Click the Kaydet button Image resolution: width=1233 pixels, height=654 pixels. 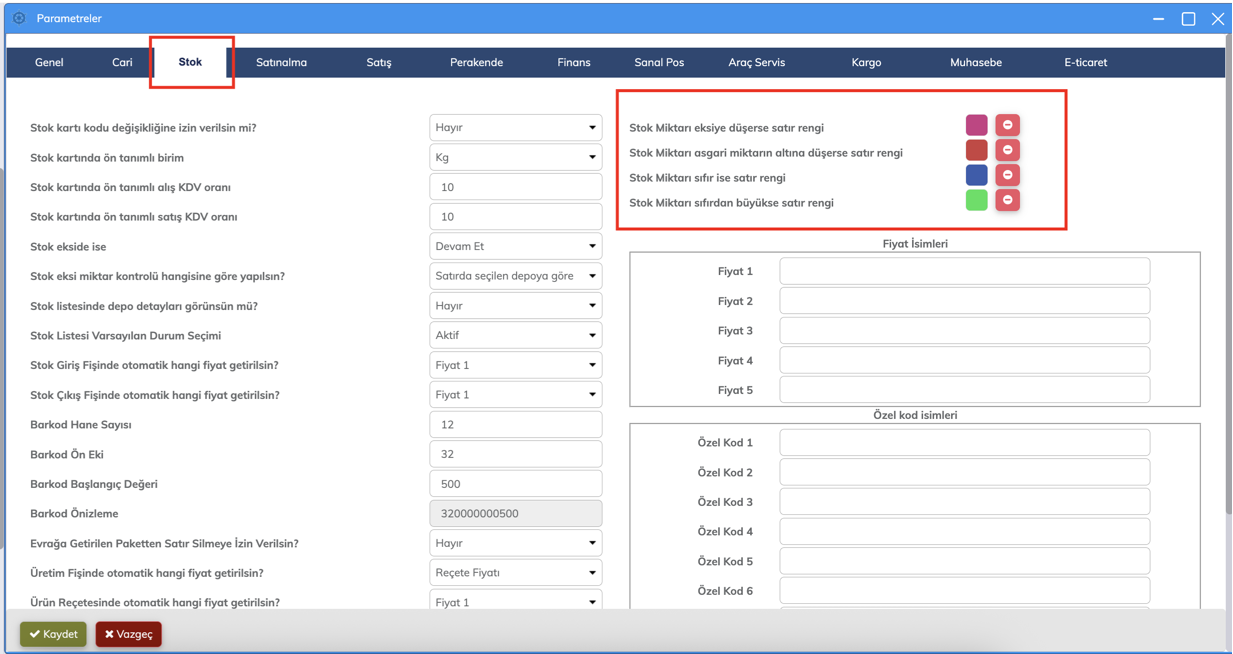coord(53,634)
